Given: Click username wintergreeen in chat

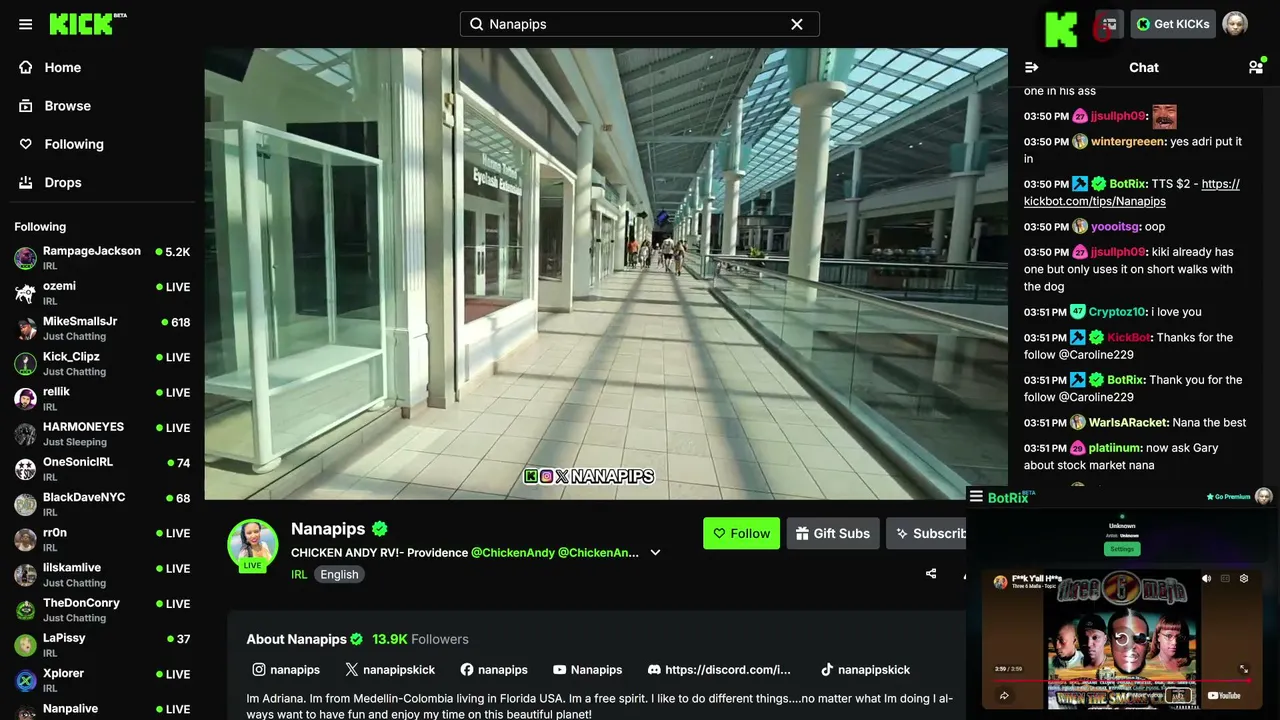Looking at the screenshot, I should [1128, 142].
